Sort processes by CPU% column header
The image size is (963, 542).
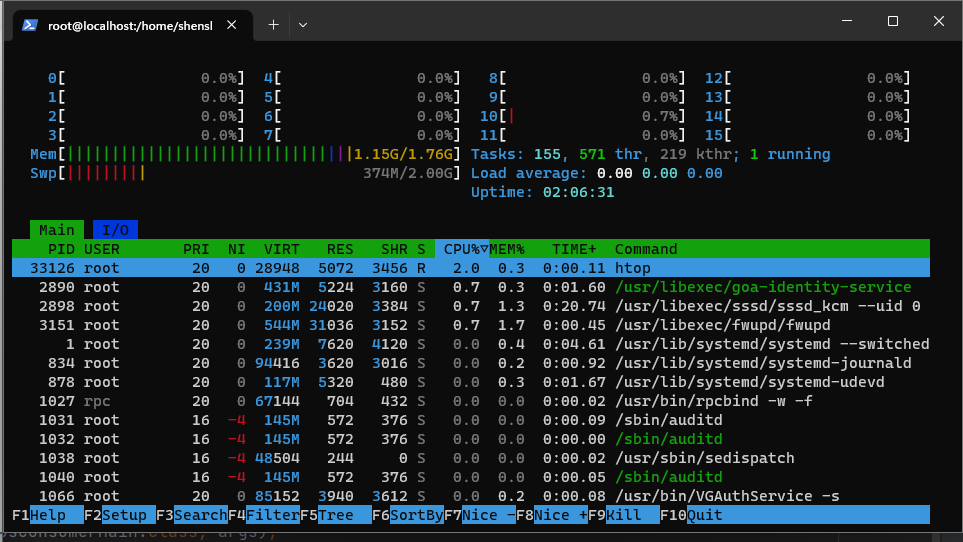(463, 249)
